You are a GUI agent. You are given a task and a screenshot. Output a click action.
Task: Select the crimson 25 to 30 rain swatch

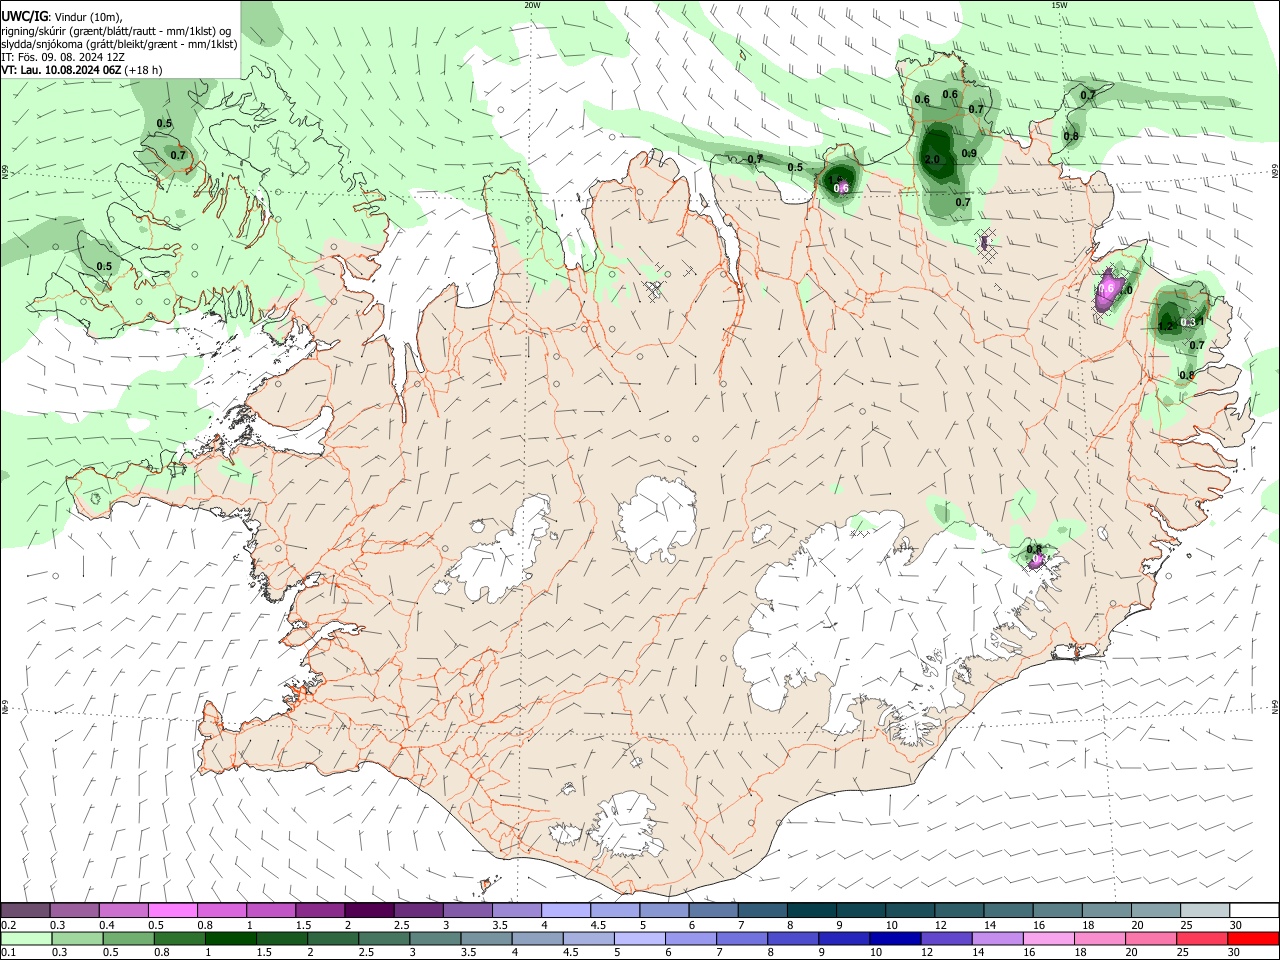pos(1203,938)
